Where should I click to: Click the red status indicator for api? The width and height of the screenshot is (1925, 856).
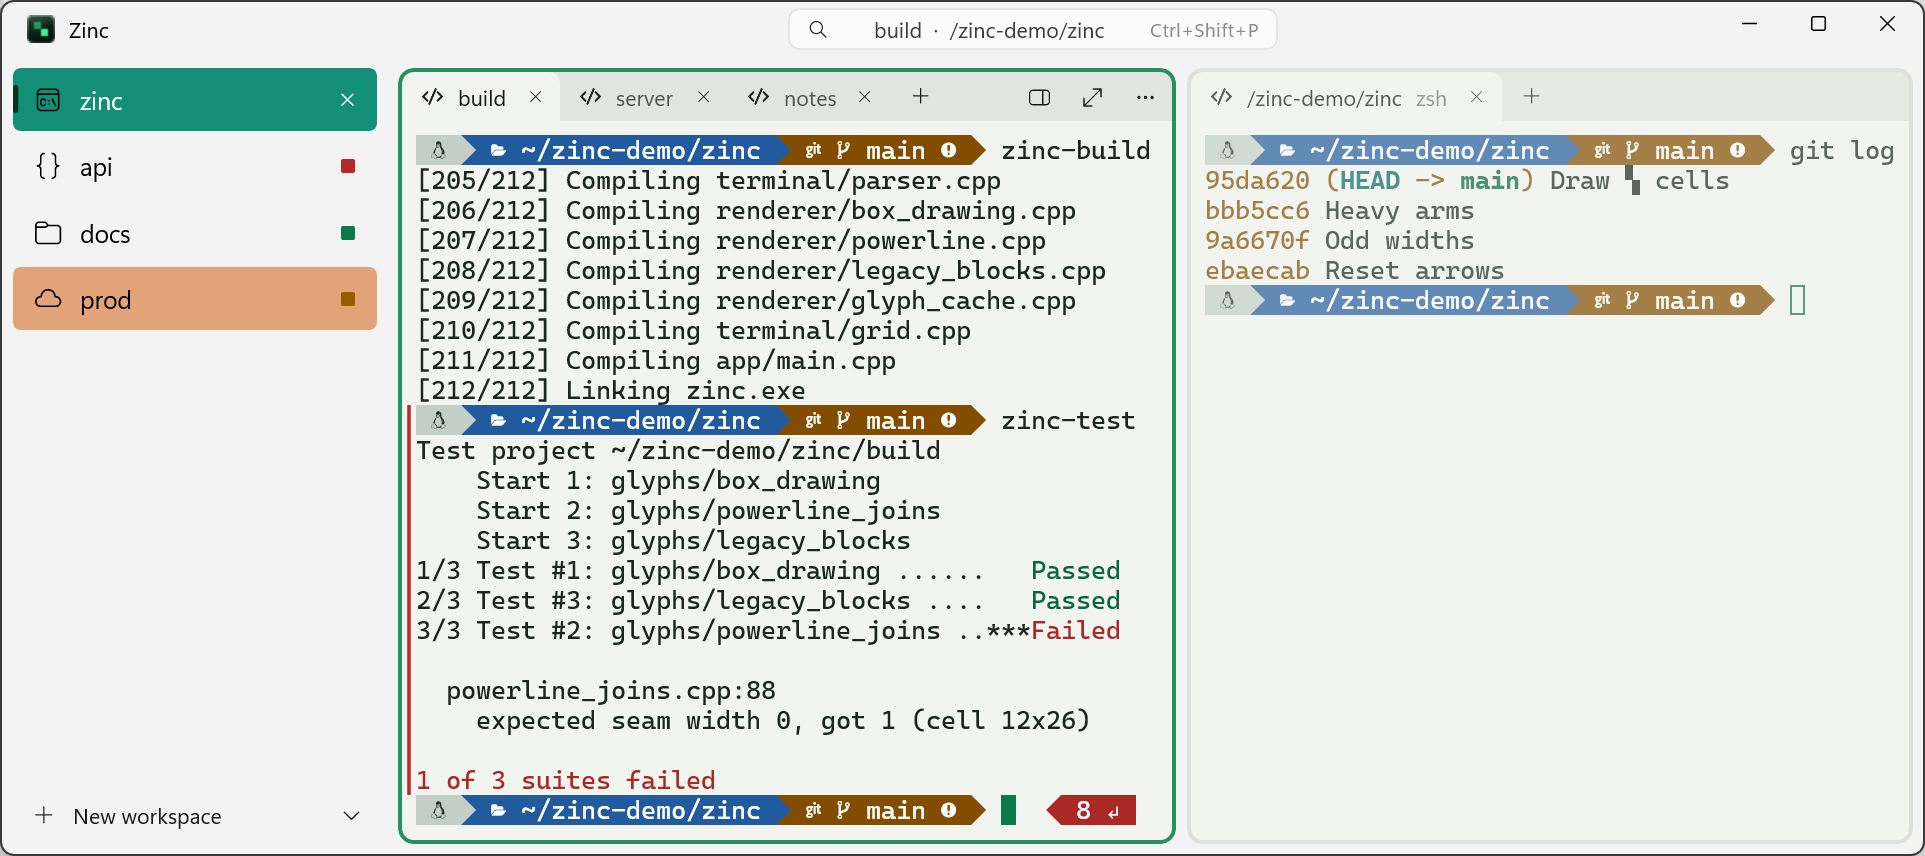(x=348, y=166)
